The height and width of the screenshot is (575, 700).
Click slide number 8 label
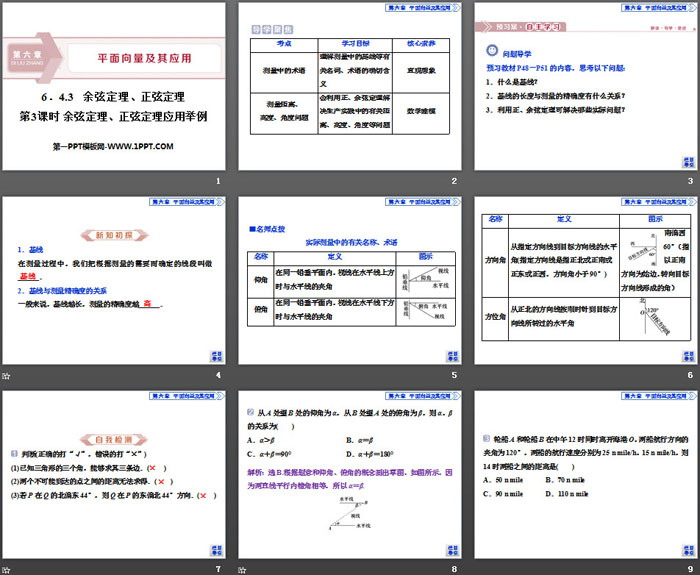(454, 569)
